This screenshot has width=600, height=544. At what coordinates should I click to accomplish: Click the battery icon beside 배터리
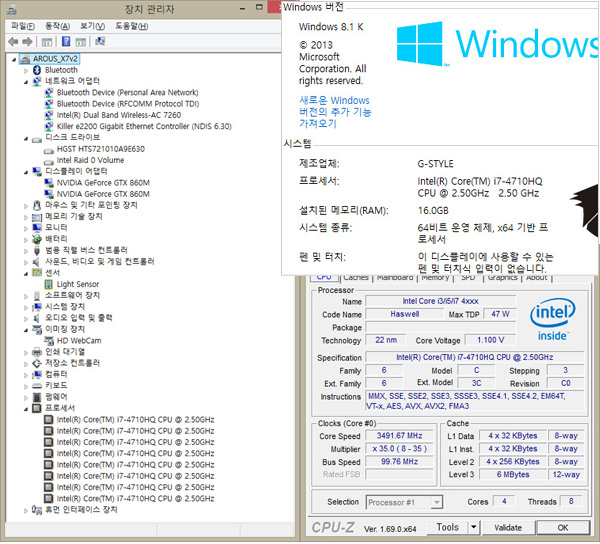[37, 239]
